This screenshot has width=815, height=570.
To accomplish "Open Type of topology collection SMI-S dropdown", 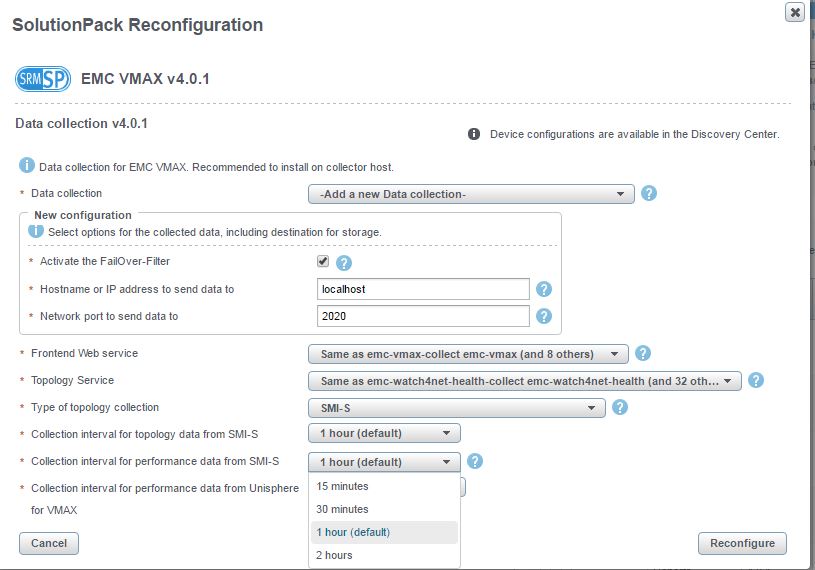I will click(456, 408).
